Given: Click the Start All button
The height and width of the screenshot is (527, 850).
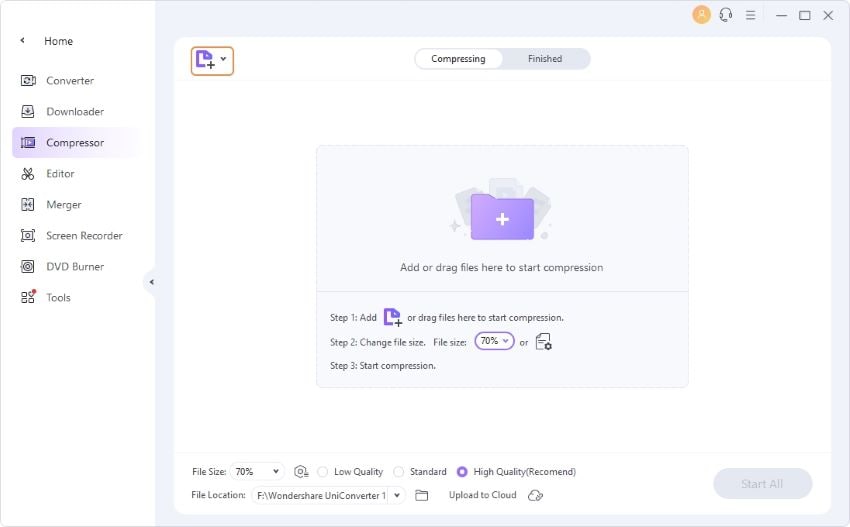Looking at the screenshot, I should (762, 484).
